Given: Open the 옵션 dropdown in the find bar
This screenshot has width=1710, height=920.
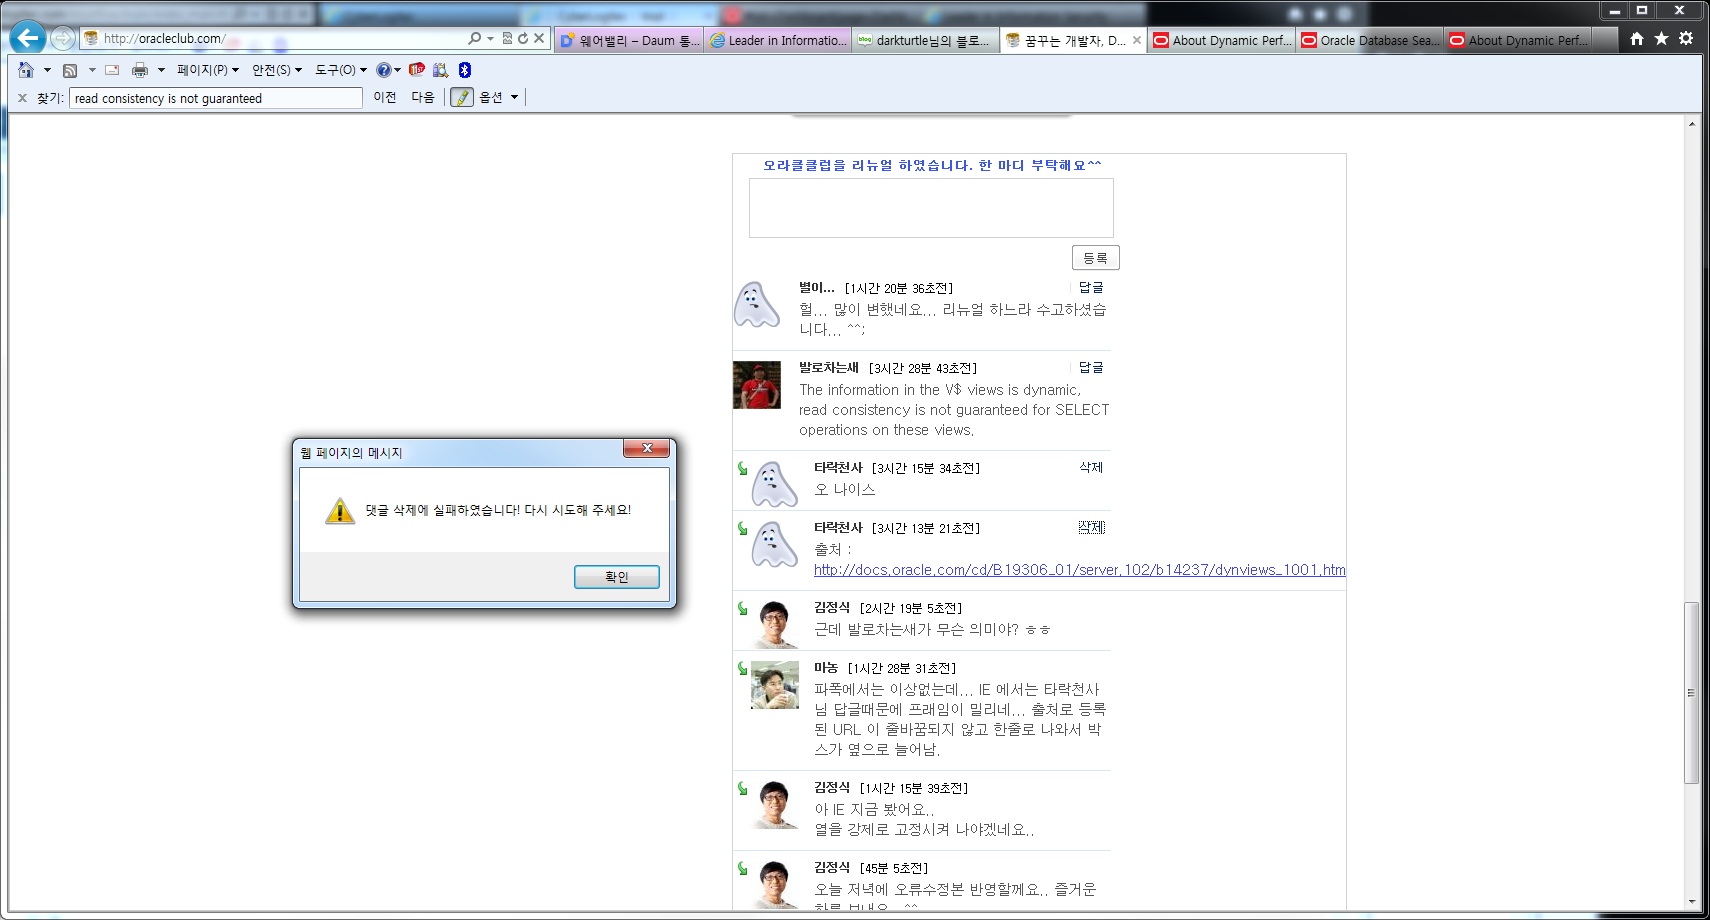Looking at the screenshot, I should (x=499, y=97).
